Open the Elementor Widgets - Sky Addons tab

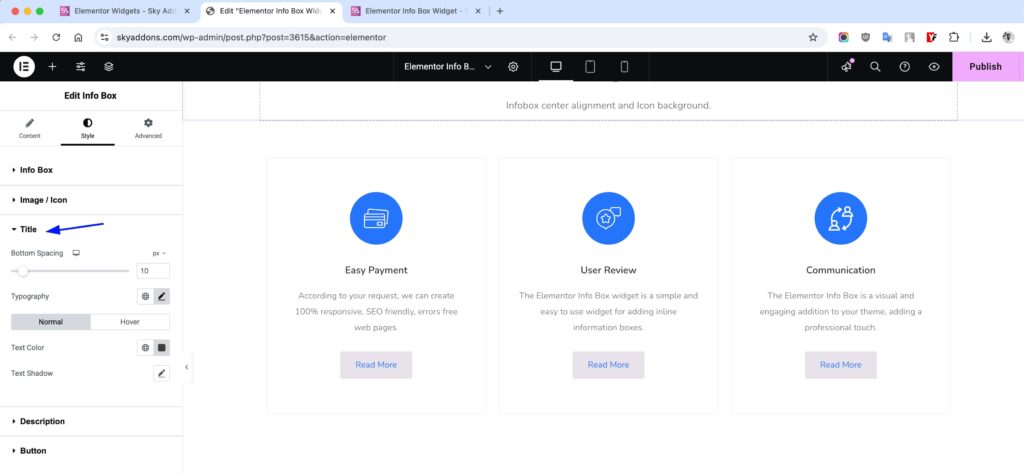click(x=125, y=11)
